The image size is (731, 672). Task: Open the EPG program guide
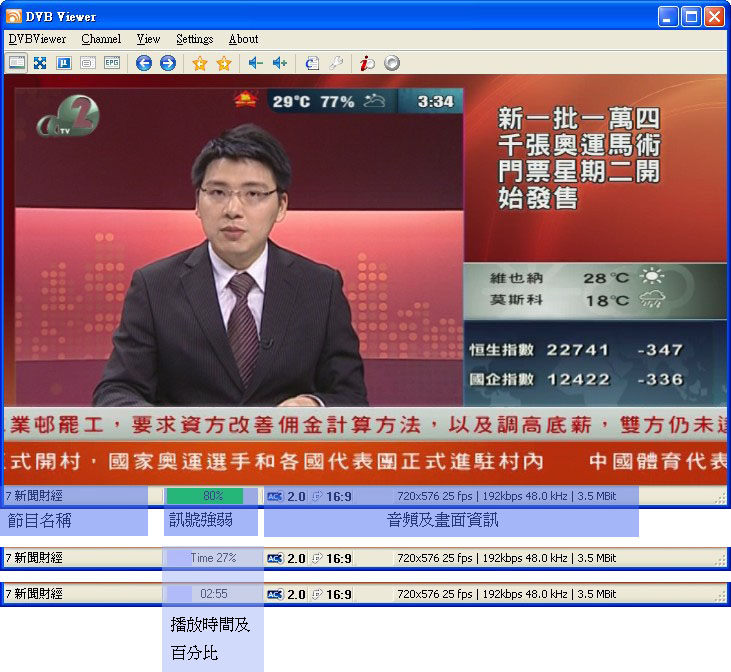[112, 63]
